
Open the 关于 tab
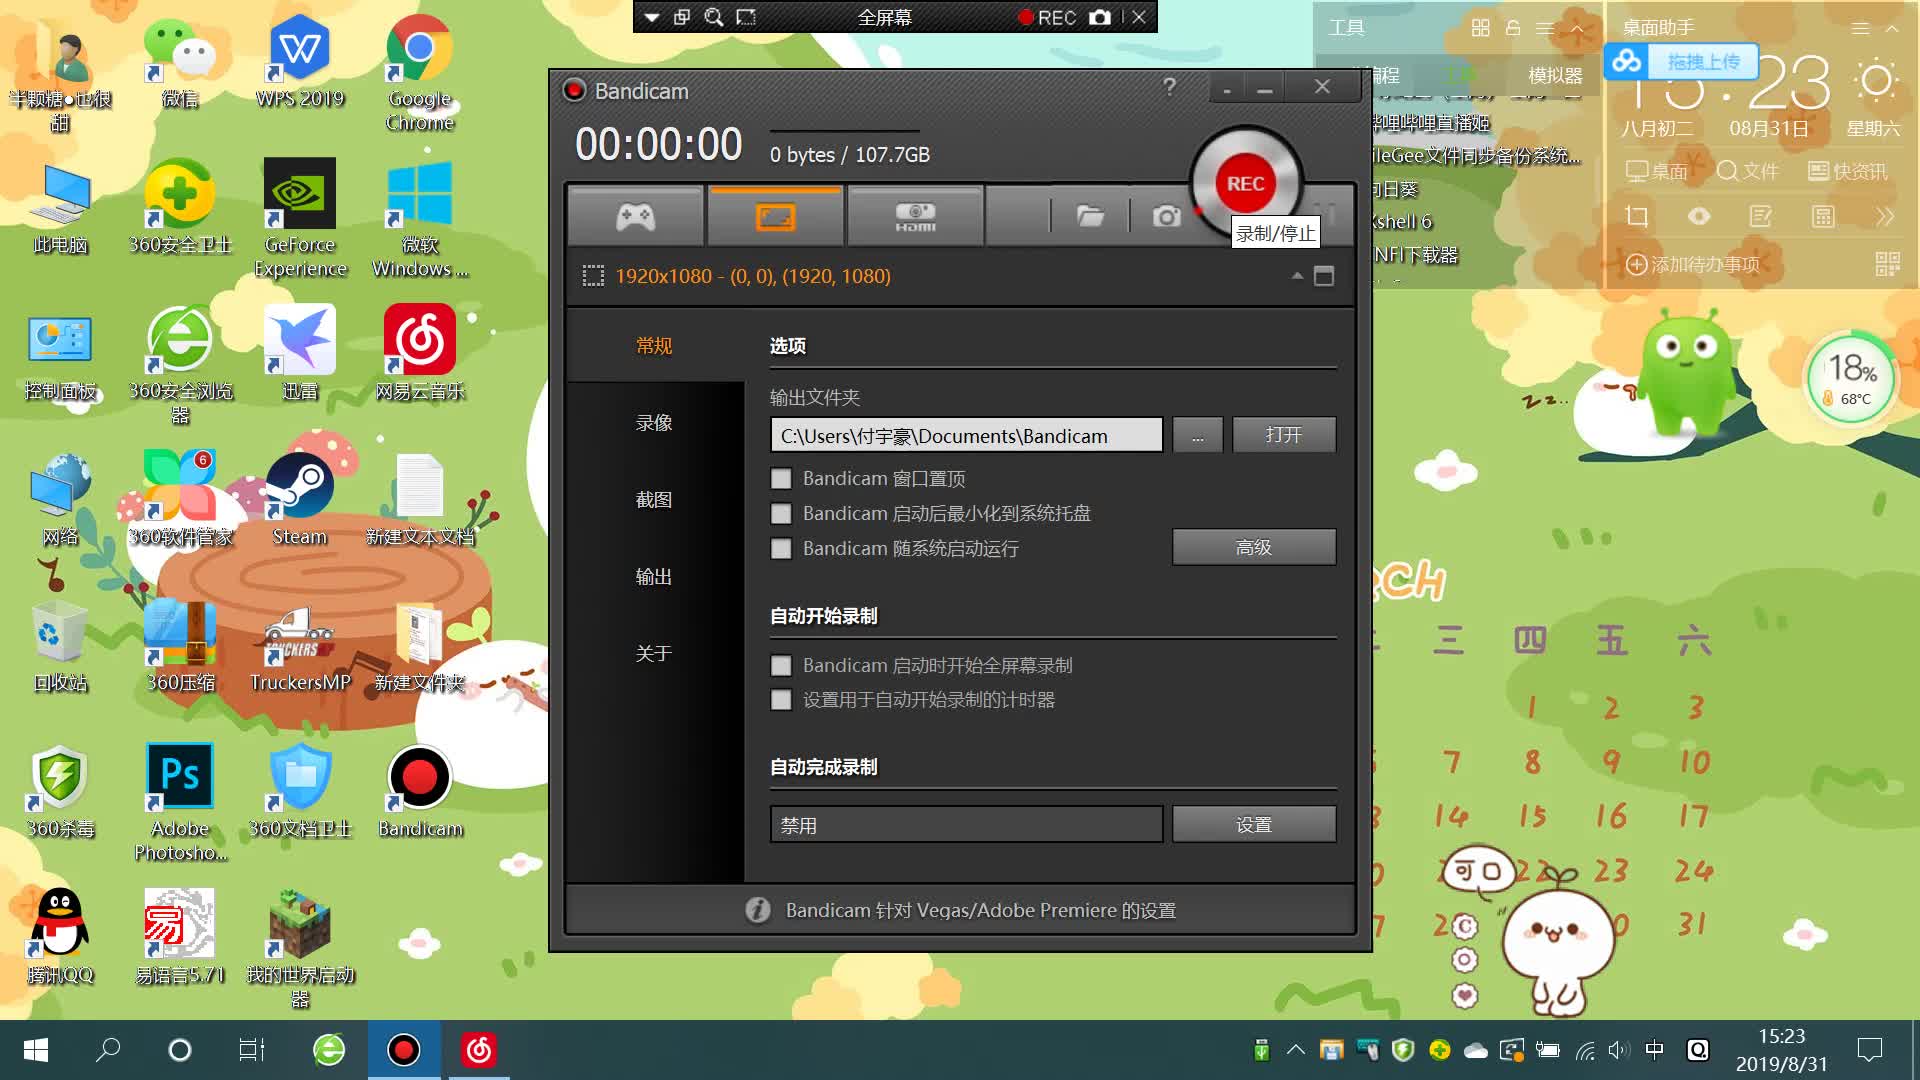pyautogui.click(x=654, y=654)
